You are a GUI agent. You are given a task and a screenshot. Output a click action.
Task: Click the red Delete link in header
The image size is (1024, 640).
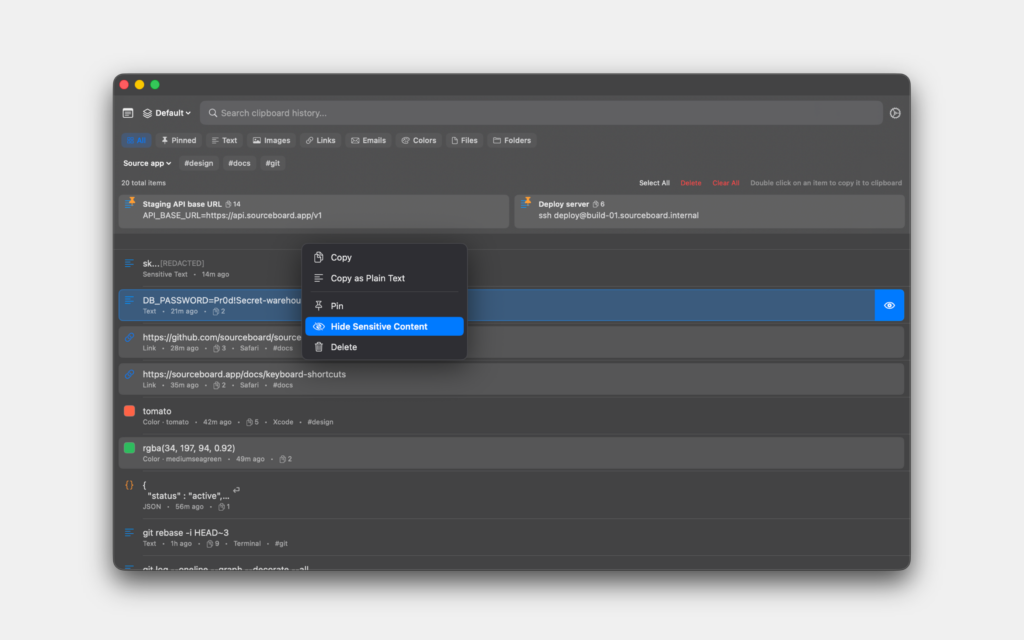[691, 183]
